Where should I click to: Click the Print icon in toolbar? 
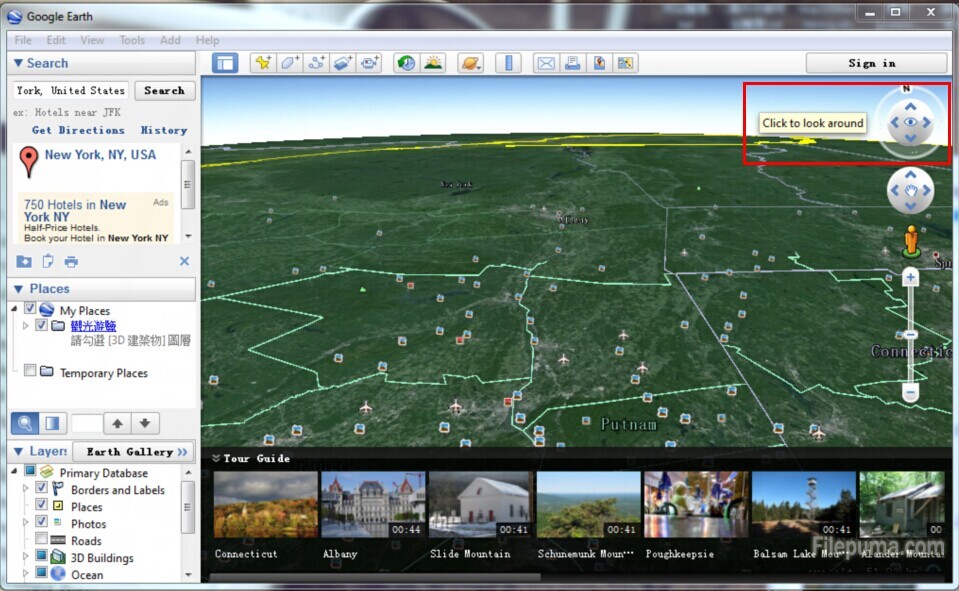pos(572,63)
